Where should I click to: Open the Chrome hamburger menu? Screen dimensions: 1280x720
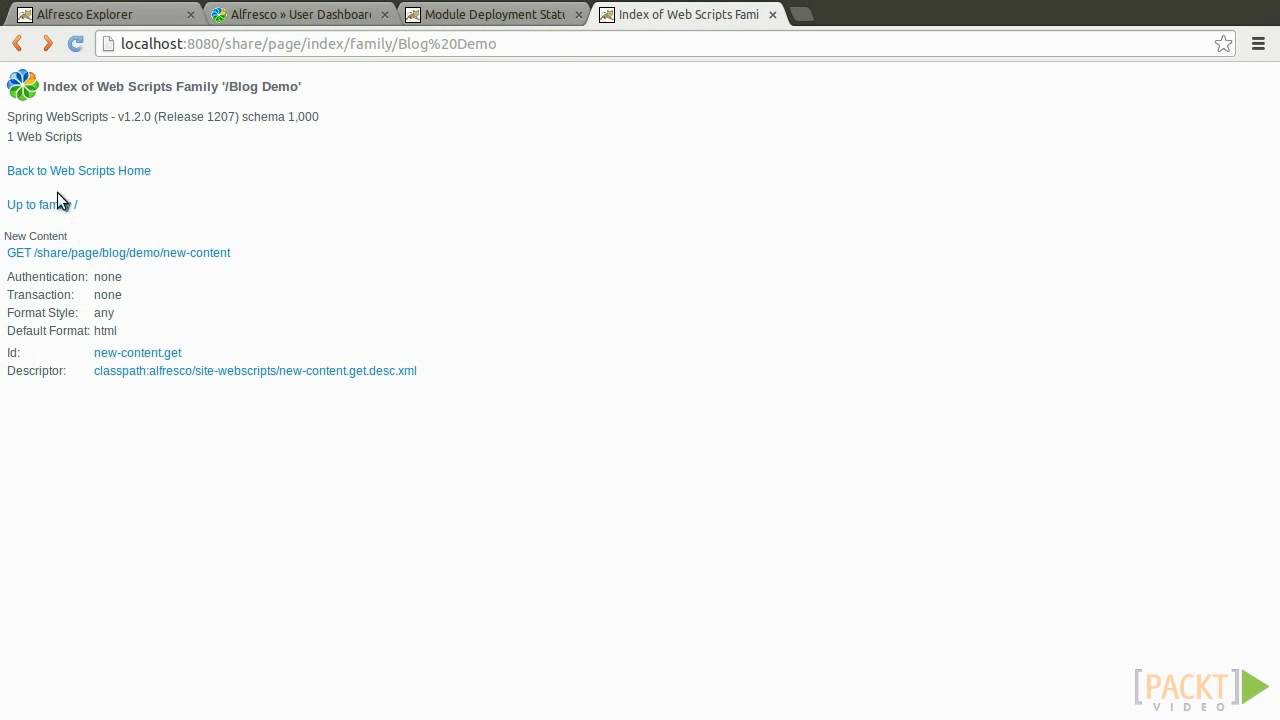[x=1259, y=43]
